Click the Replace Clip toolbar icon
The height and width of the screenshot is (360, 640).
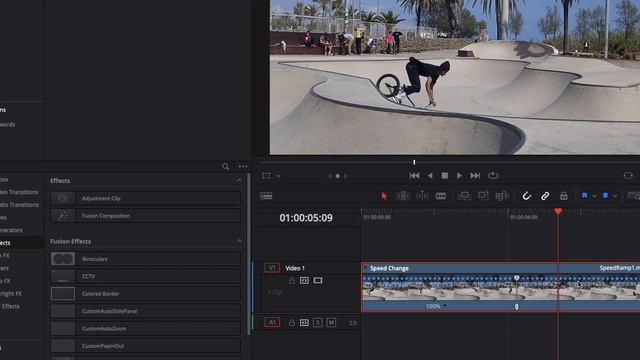tap(502, 196)
